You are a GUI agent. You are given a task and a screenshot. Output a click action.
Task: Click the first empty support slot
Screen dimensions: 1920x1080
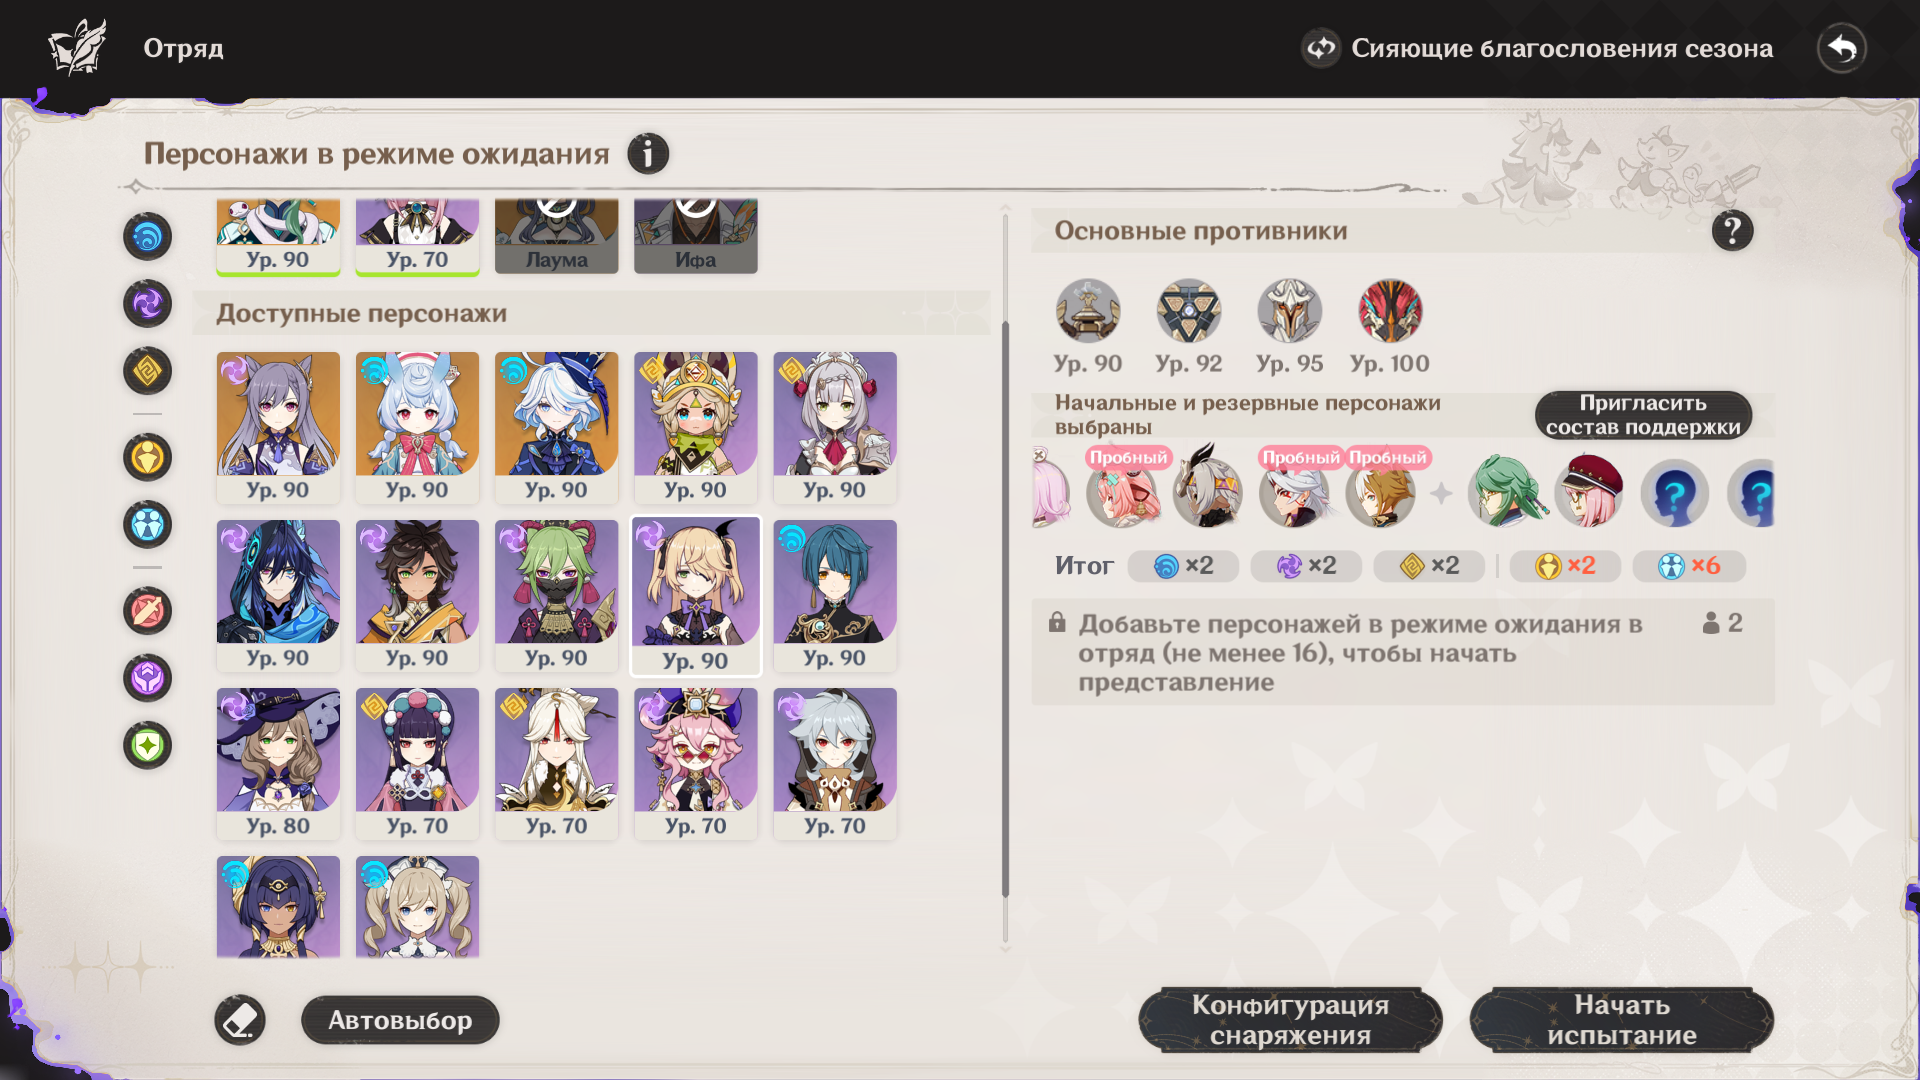tap(1675, 493)
